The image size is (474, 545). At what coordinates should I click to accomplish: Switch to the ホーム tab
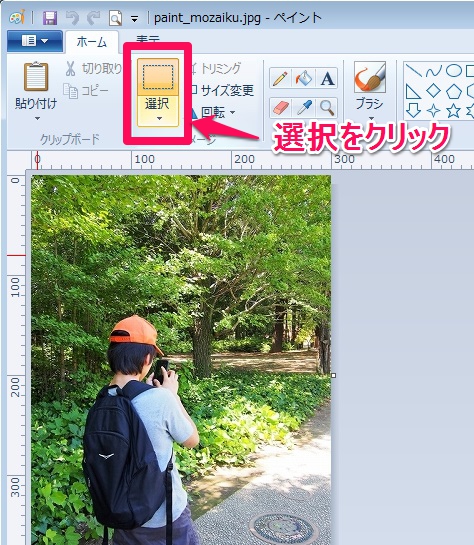point(92,42)
